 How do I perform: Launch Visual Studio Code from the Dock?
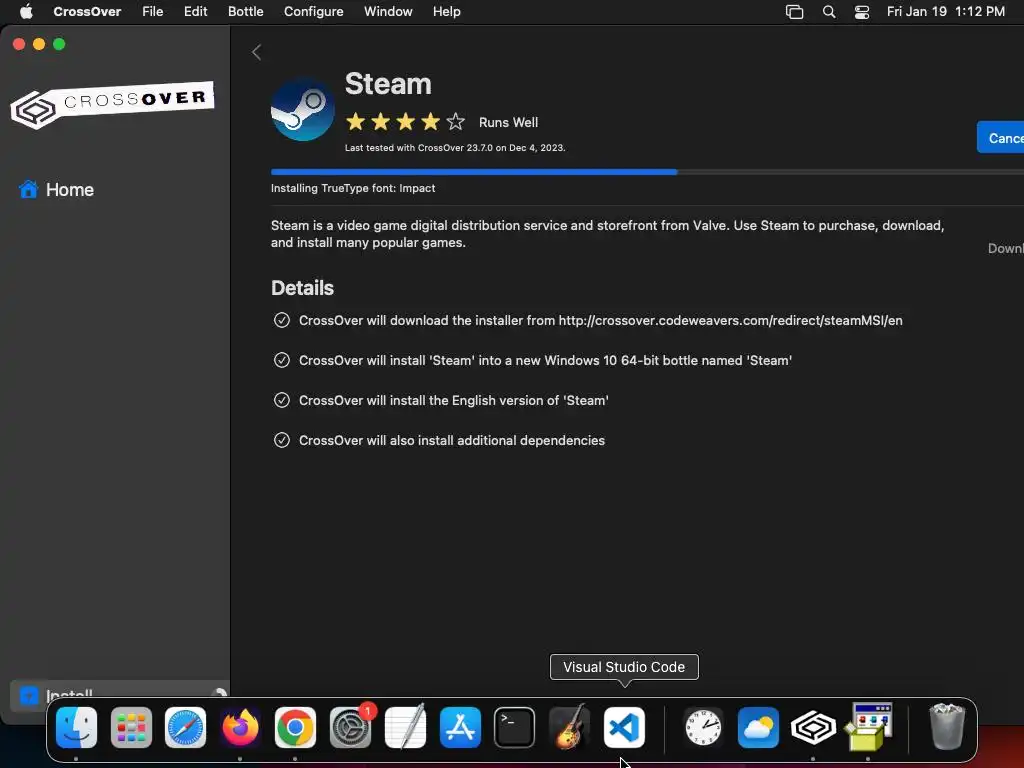pos(624,727)
